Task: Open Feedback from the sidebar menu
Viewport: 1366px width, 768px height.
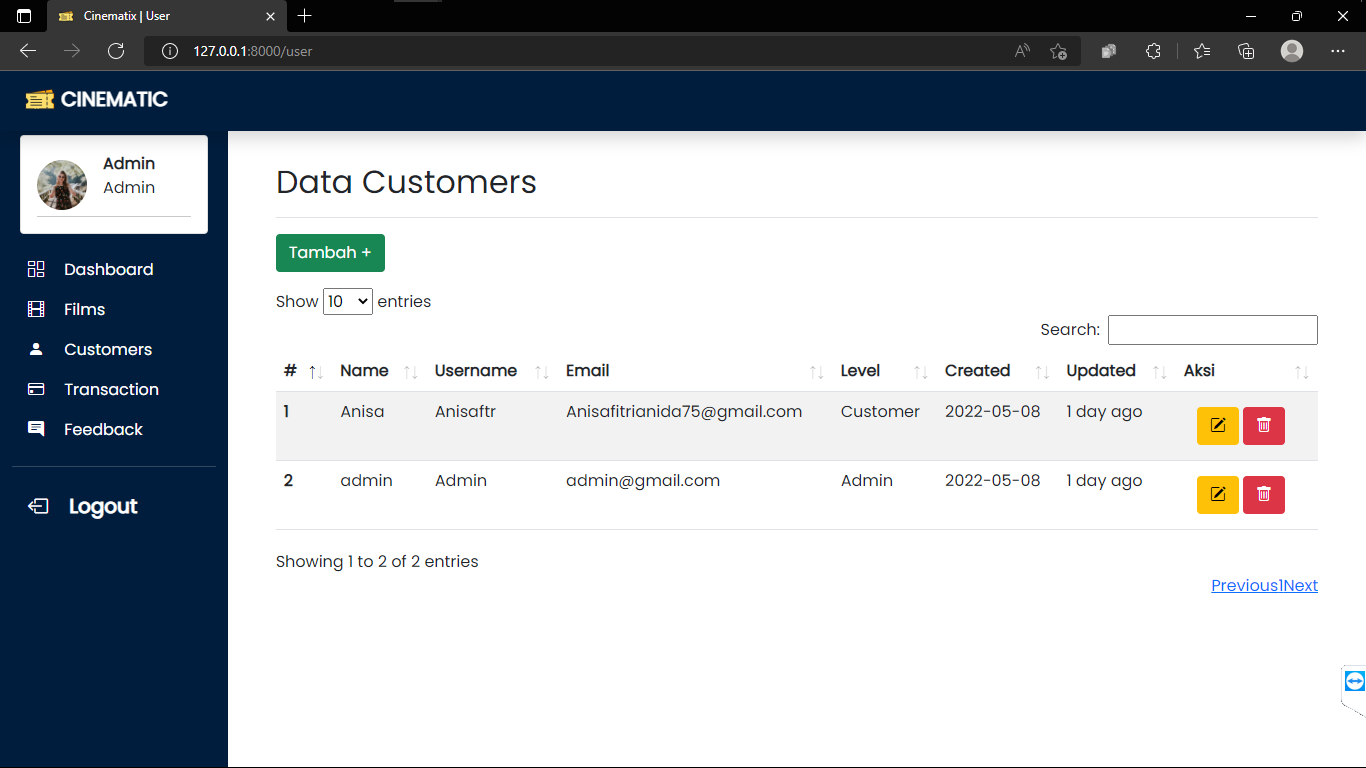Action: click(103, 429)
